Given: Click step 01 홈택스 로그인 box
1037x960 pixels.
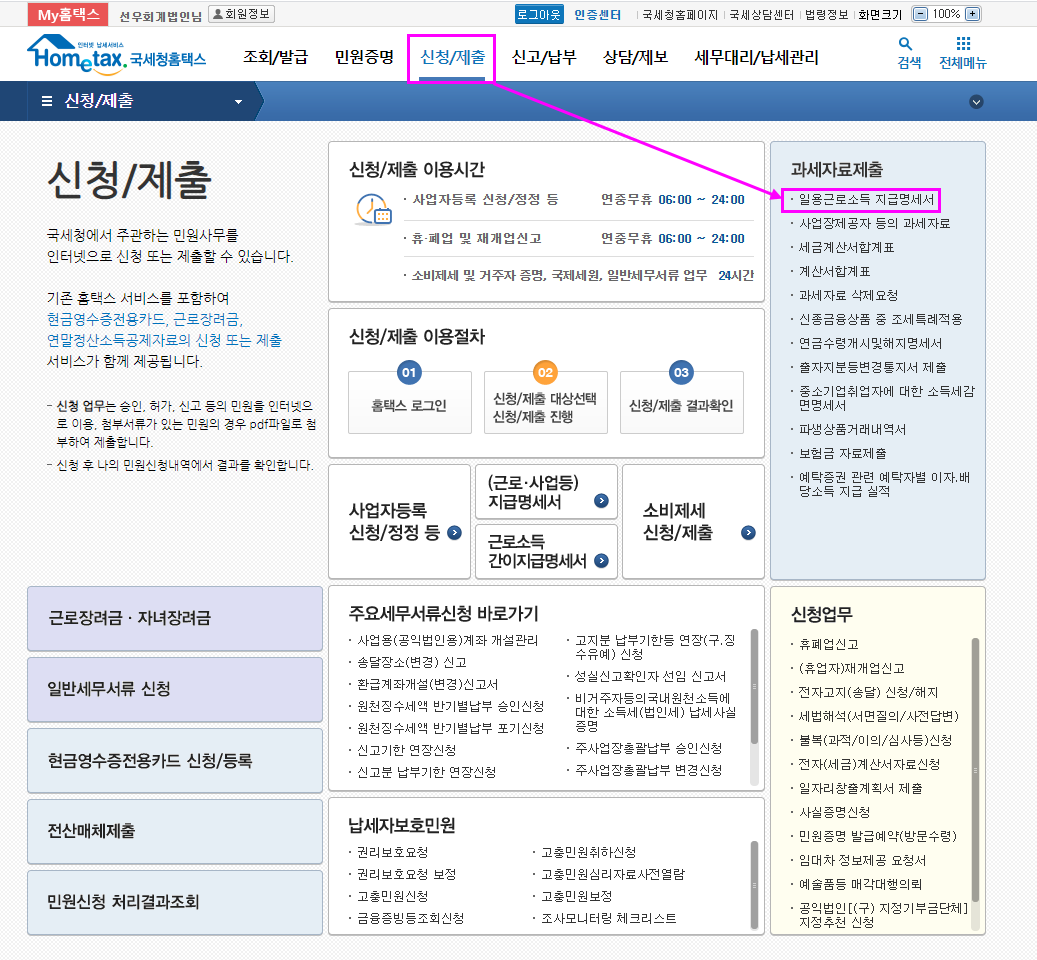Looking at the screenshot, I should [x=410, y=402].
